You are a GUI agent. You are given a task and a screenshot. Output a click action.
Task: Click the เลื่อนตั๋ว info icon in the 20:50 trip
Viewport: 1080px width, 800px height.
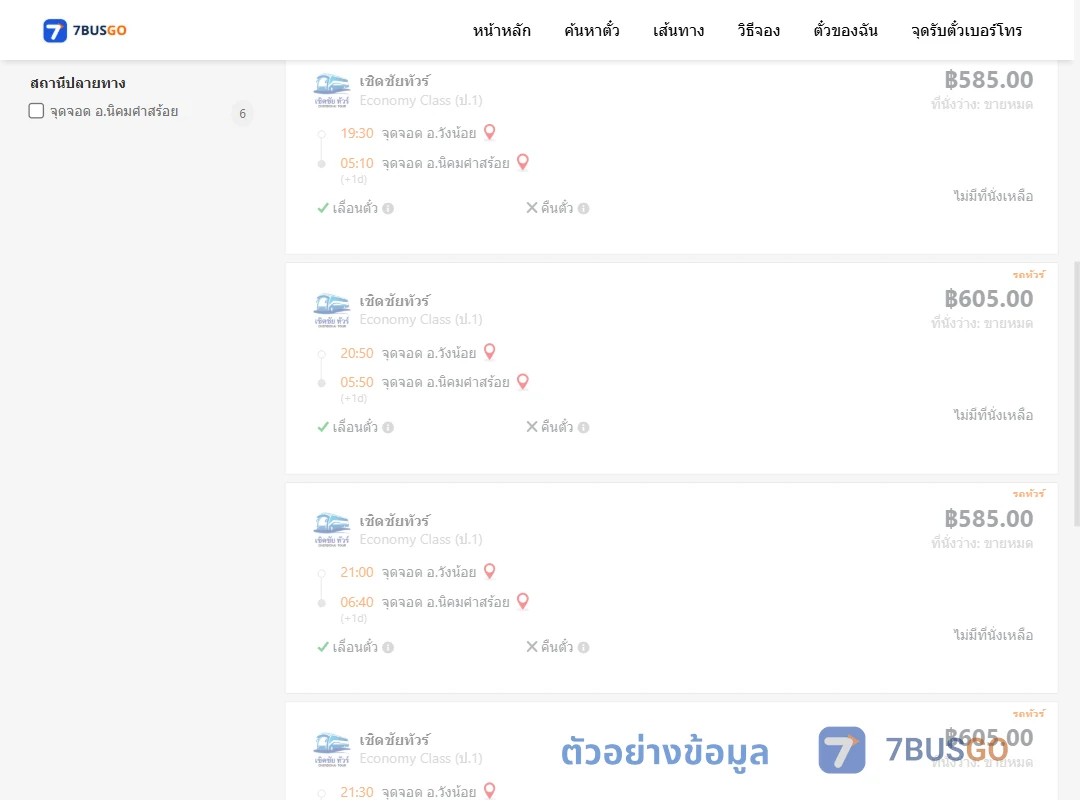tap(388, 427)
